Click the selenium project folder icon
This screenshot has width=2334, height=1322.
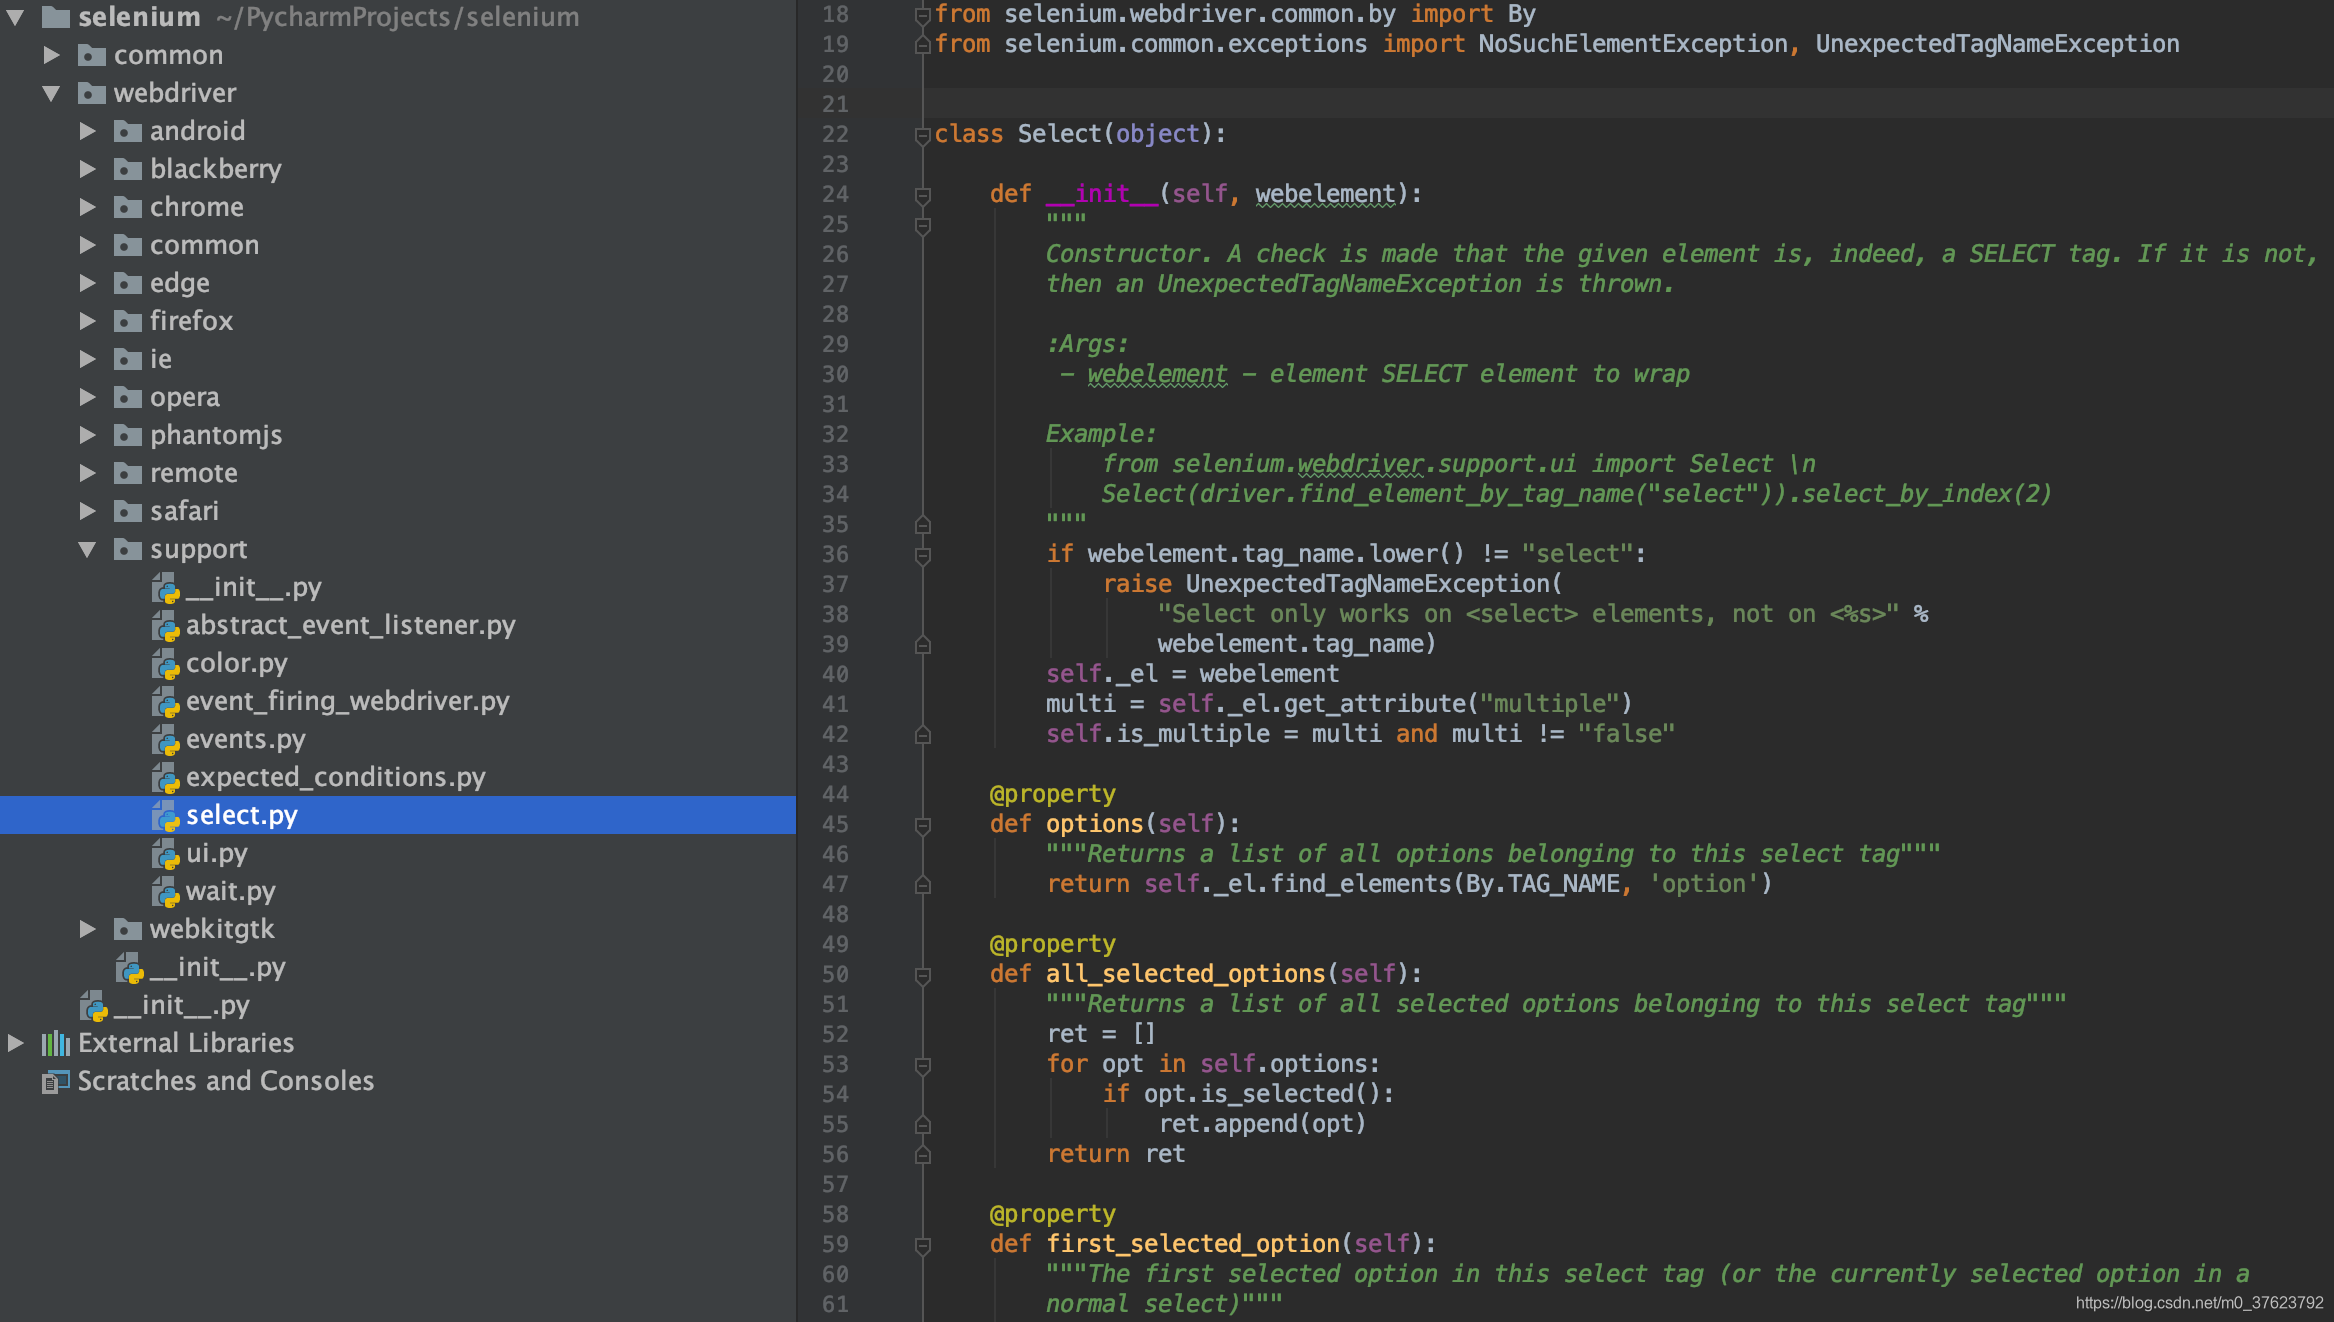pyautogui.click(x=55, y=17)
